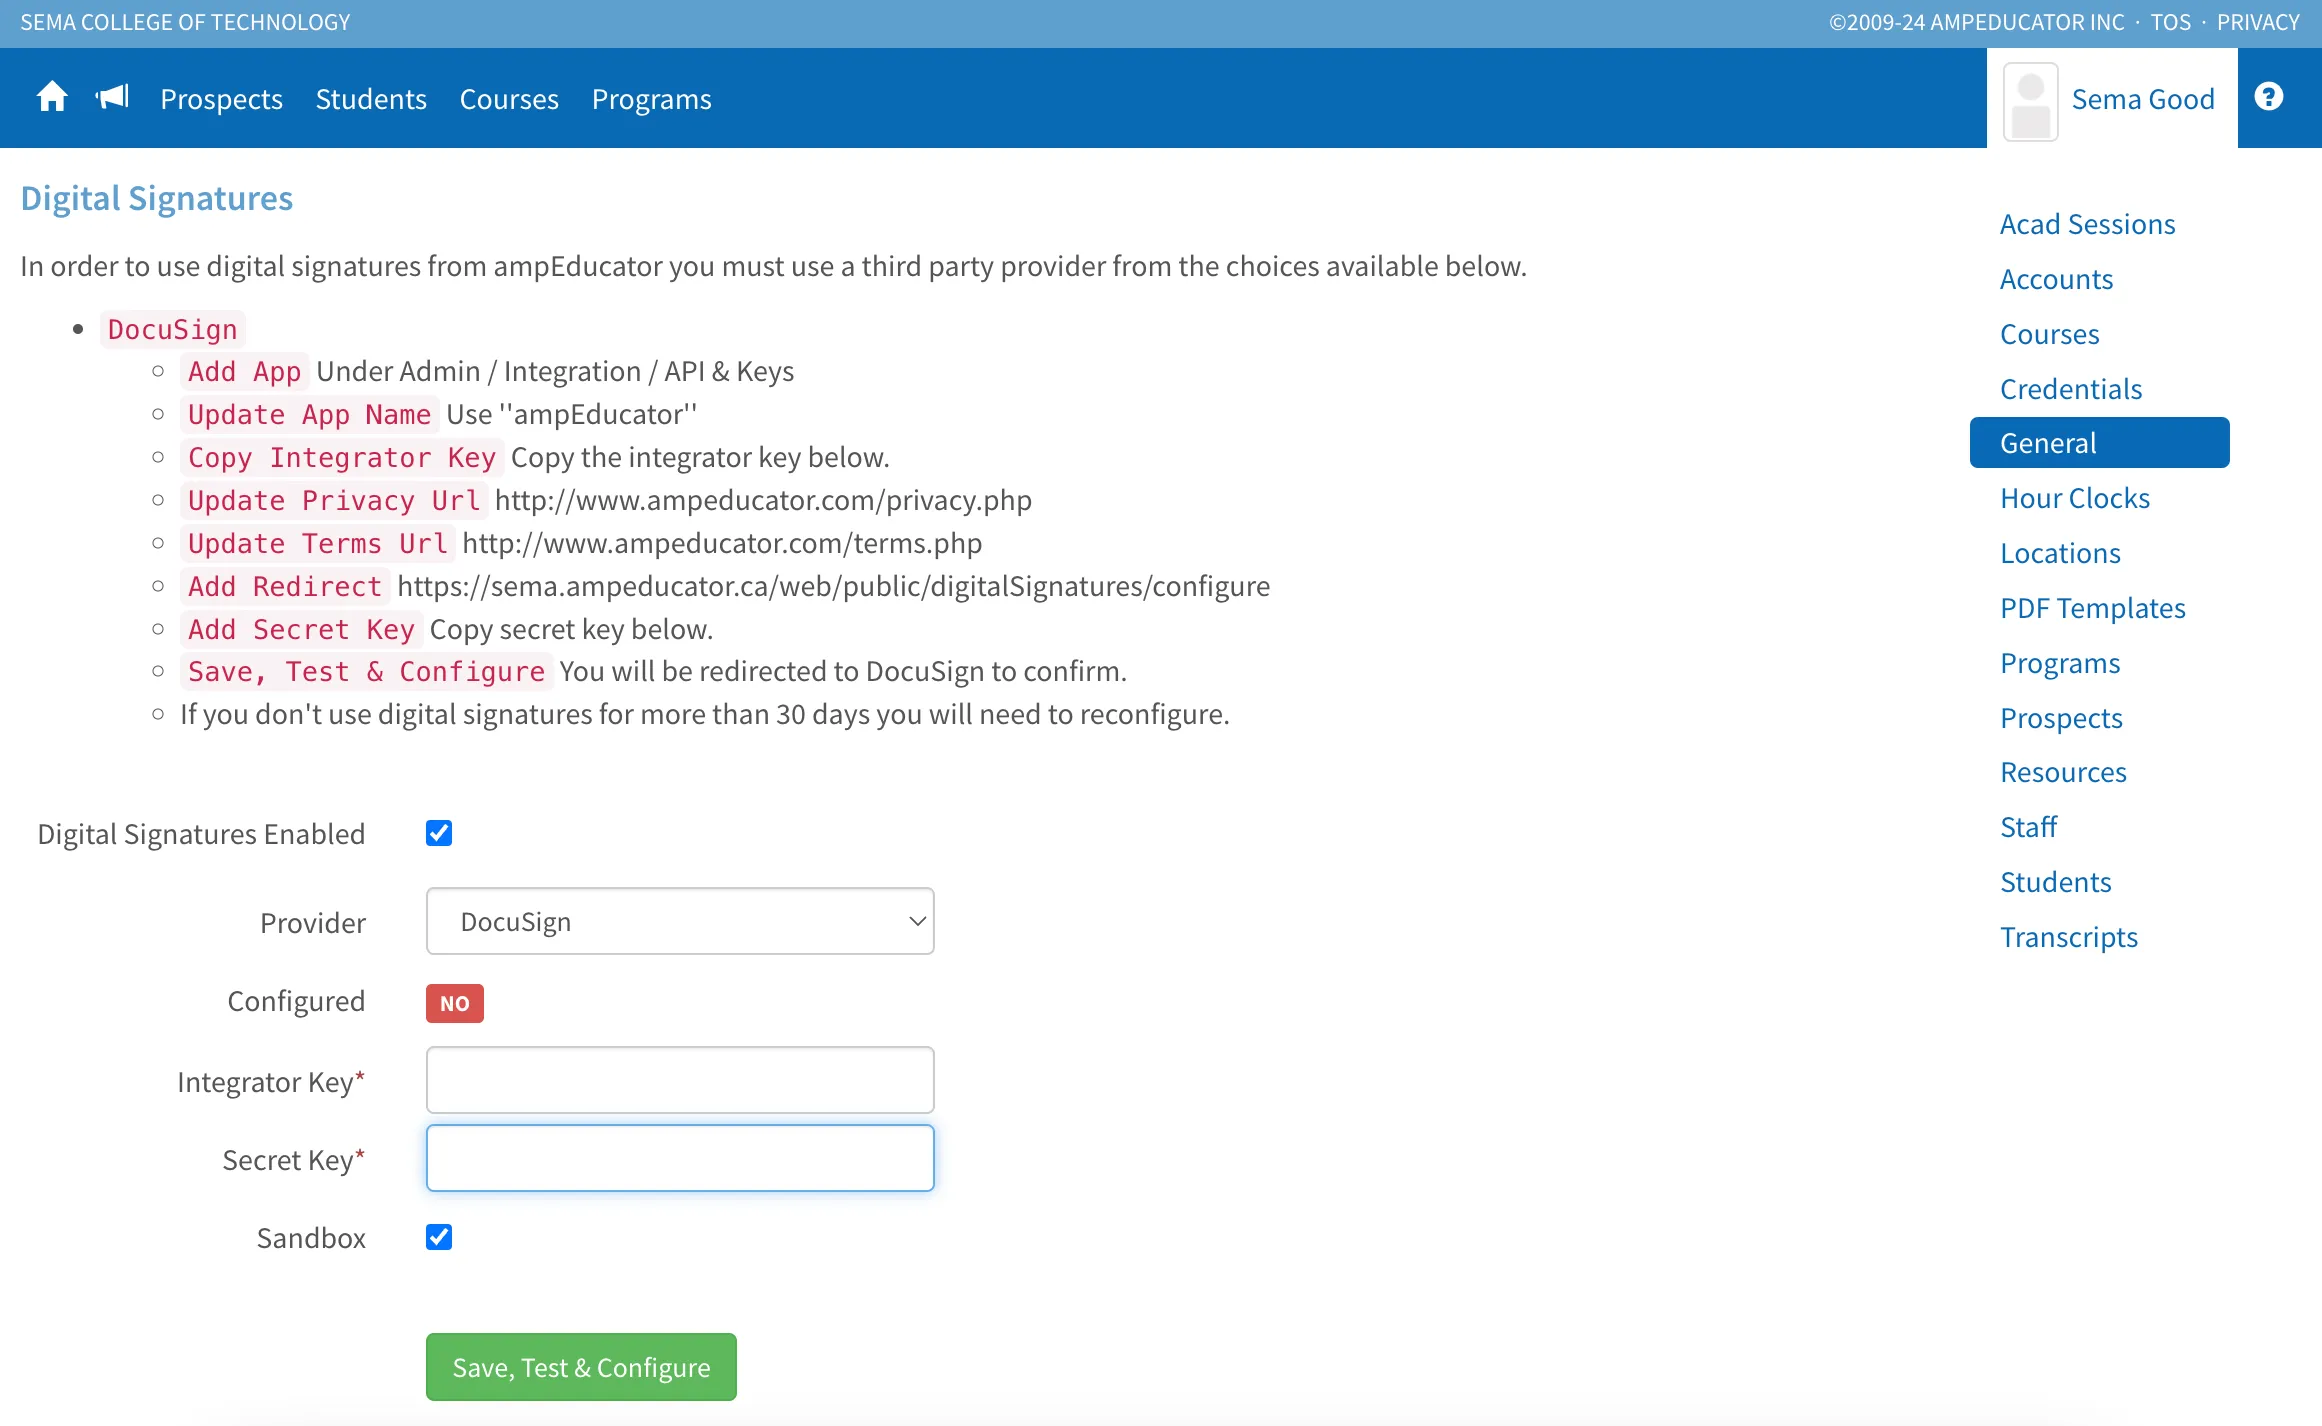Click the Save, Test & Configure button
Viewport: 2322px width, 1426px height.
pos(581,1367)
